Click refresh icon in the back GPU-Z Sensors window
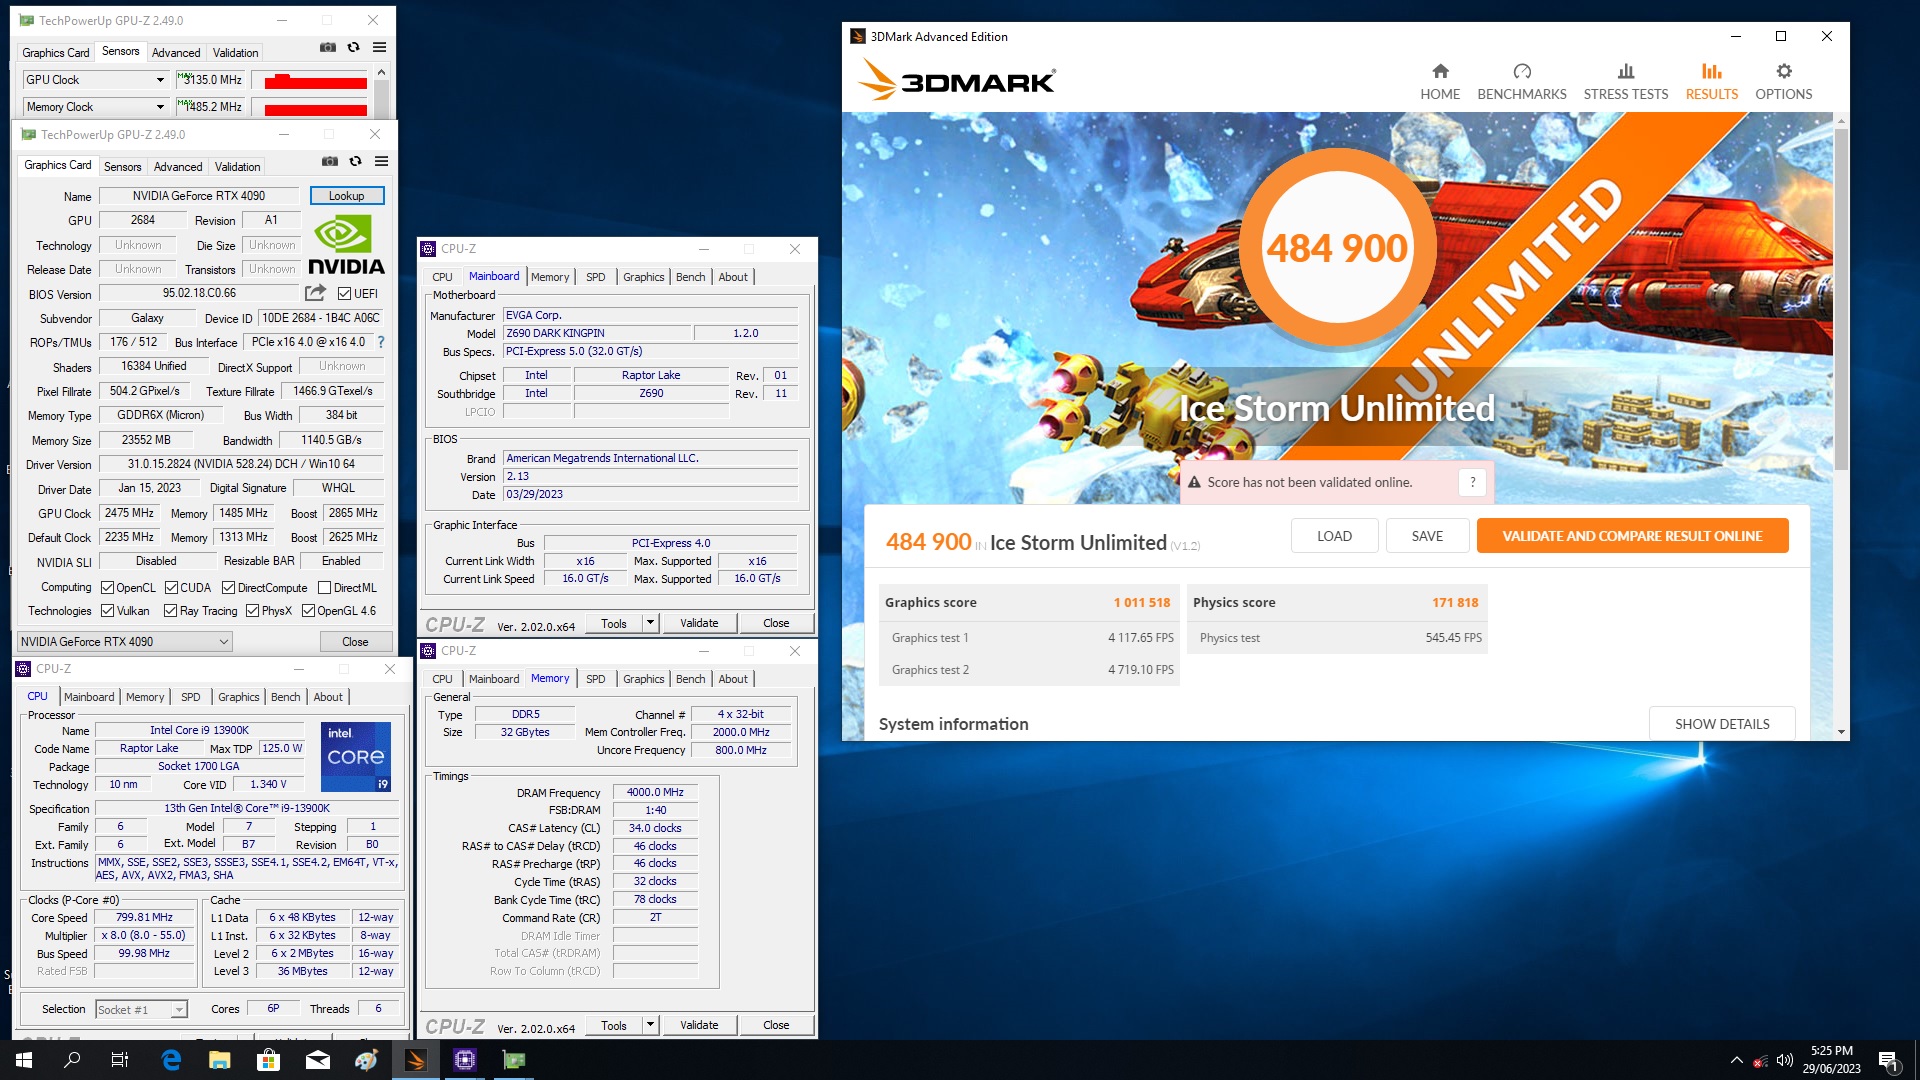 click(x=353, y=47)
